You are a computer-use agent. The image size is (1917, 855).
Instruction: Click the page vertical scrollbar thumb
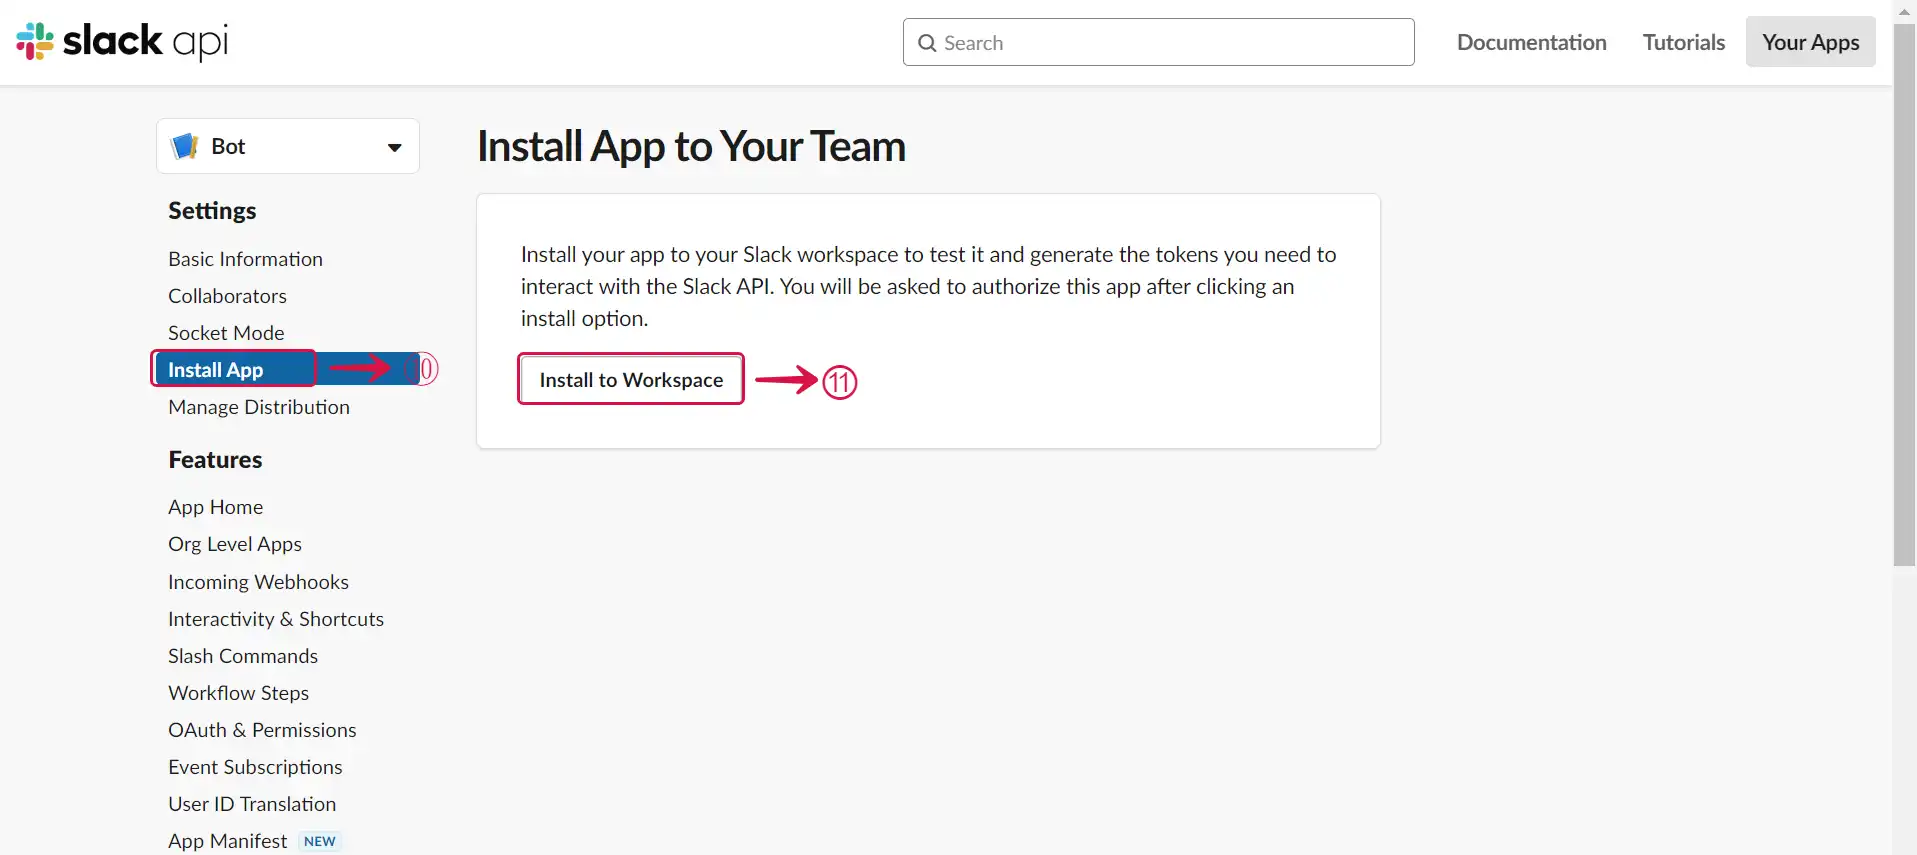pos(1904,295)
